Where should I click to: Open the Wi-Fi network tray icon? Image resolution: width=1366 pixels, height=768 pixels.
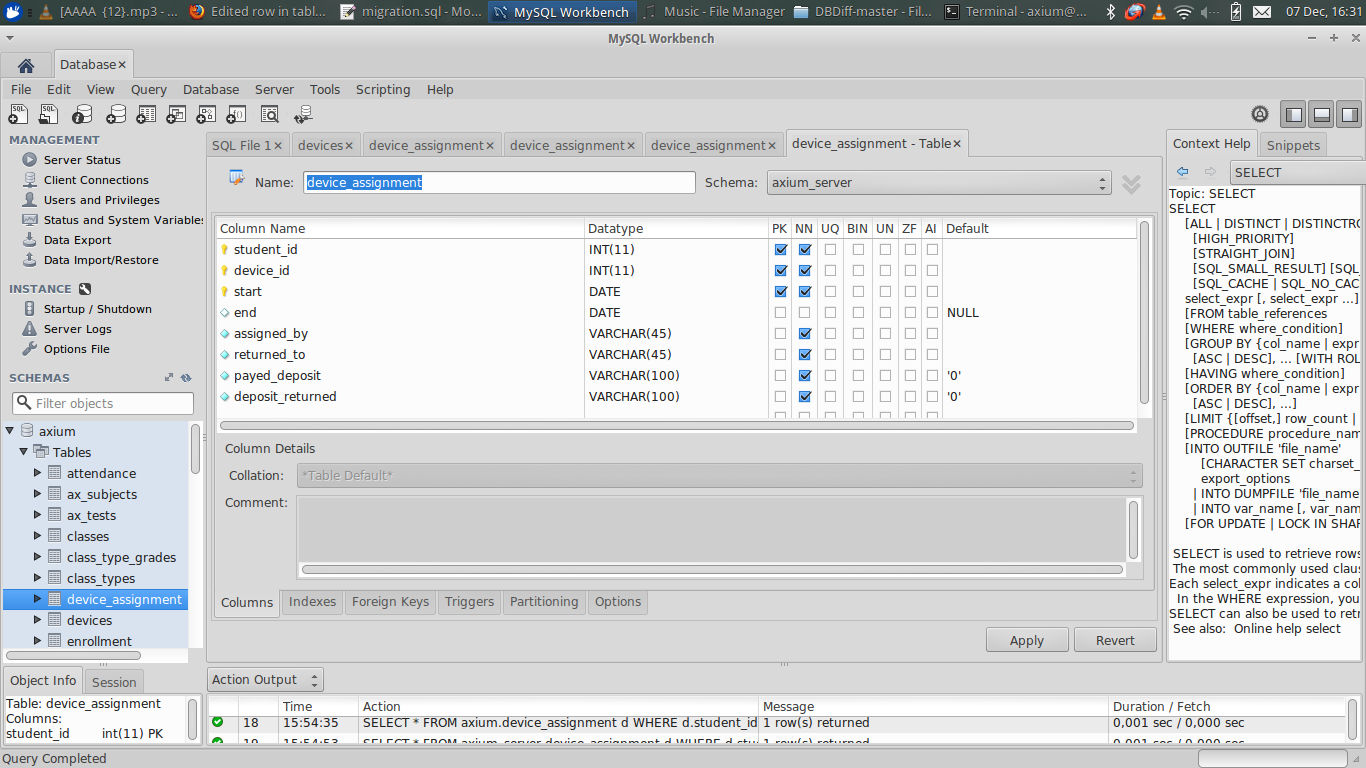click(x=1184, y=12)
